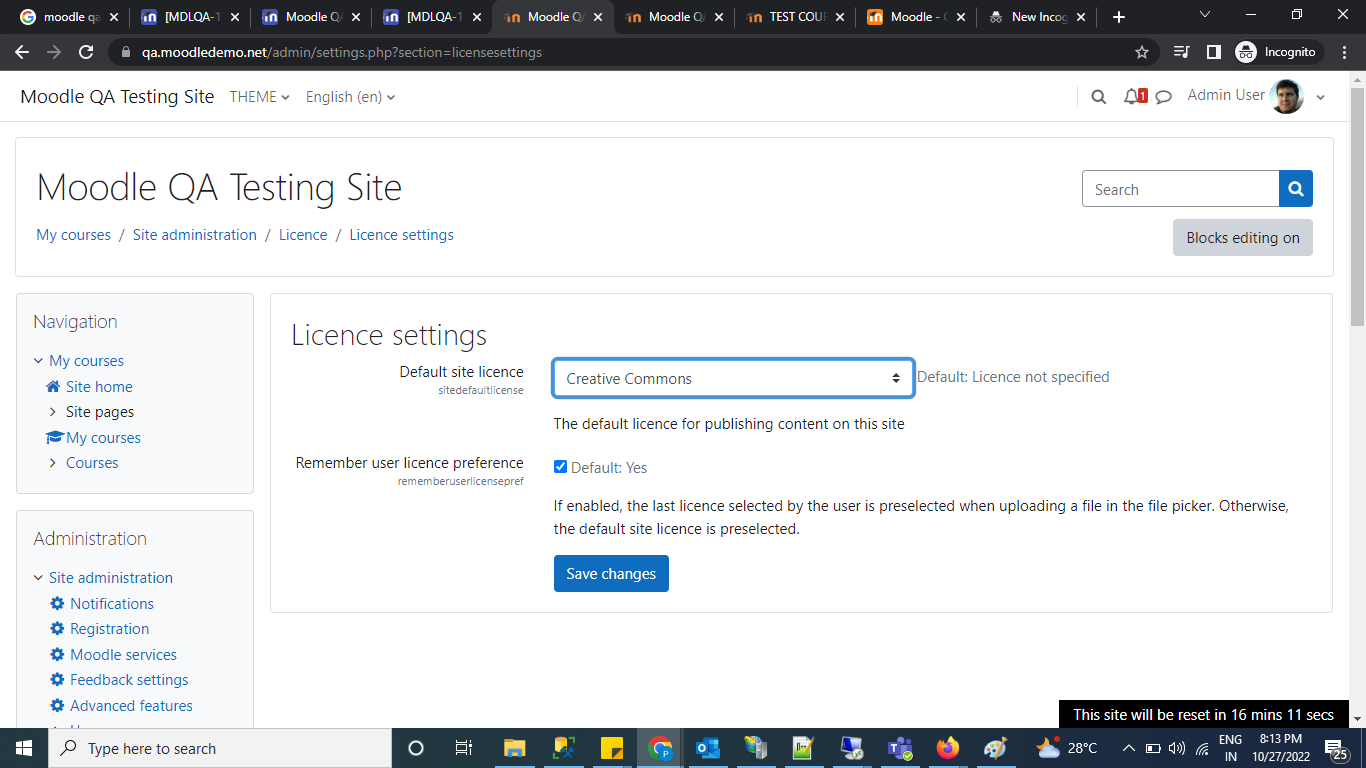Click the My courses graduation cap icon
This screenshot has height=768, width=1366.
click(54, 438)
